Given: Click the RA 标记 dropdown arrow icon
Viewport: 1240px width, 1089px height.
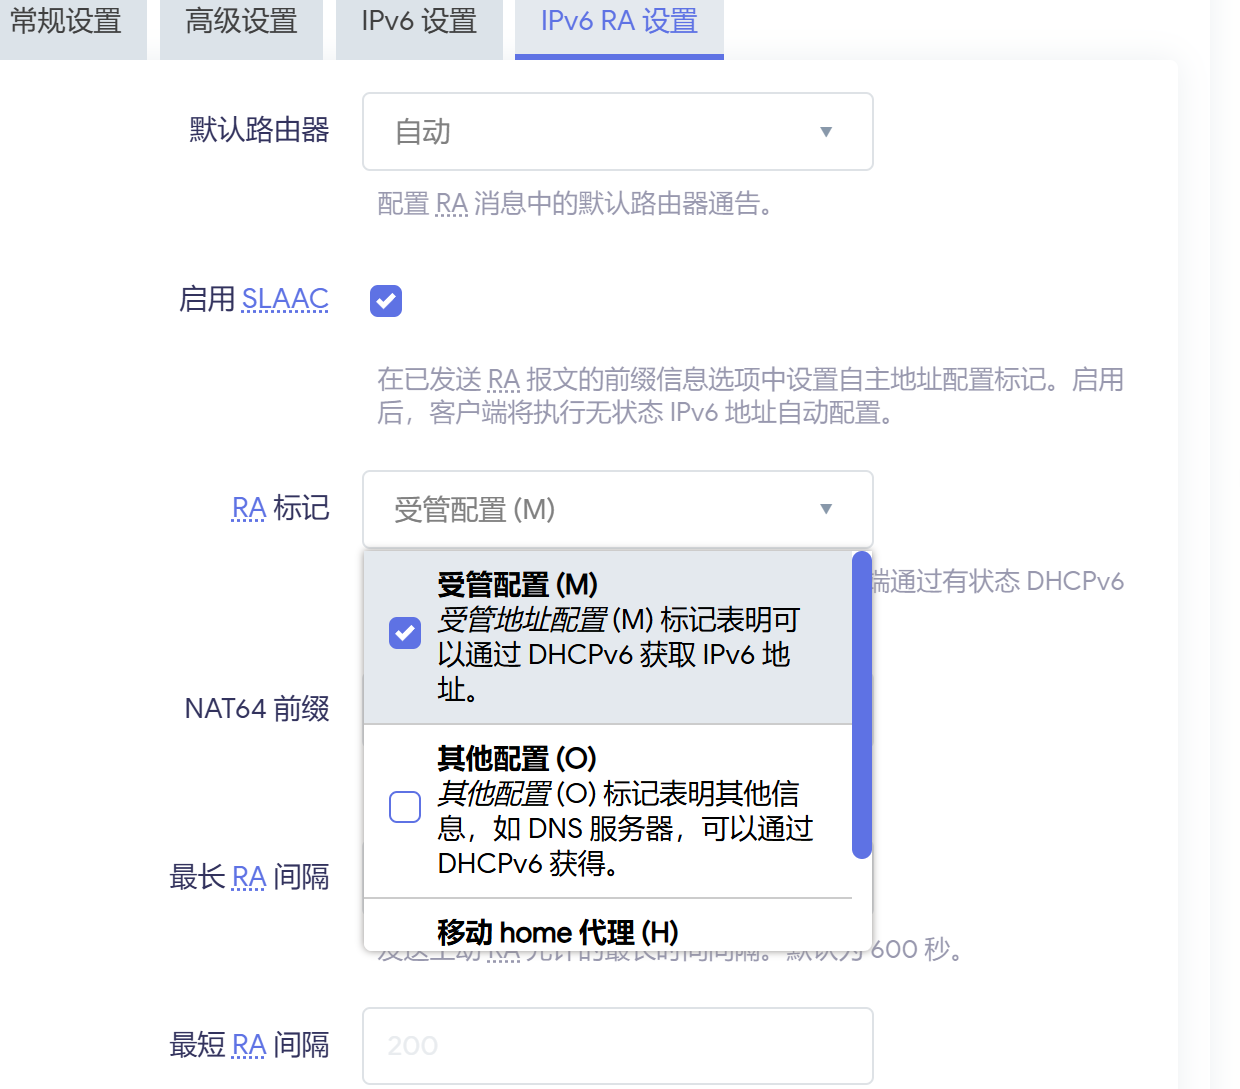Looking at the screenshot, I should [x=826, y=509].
